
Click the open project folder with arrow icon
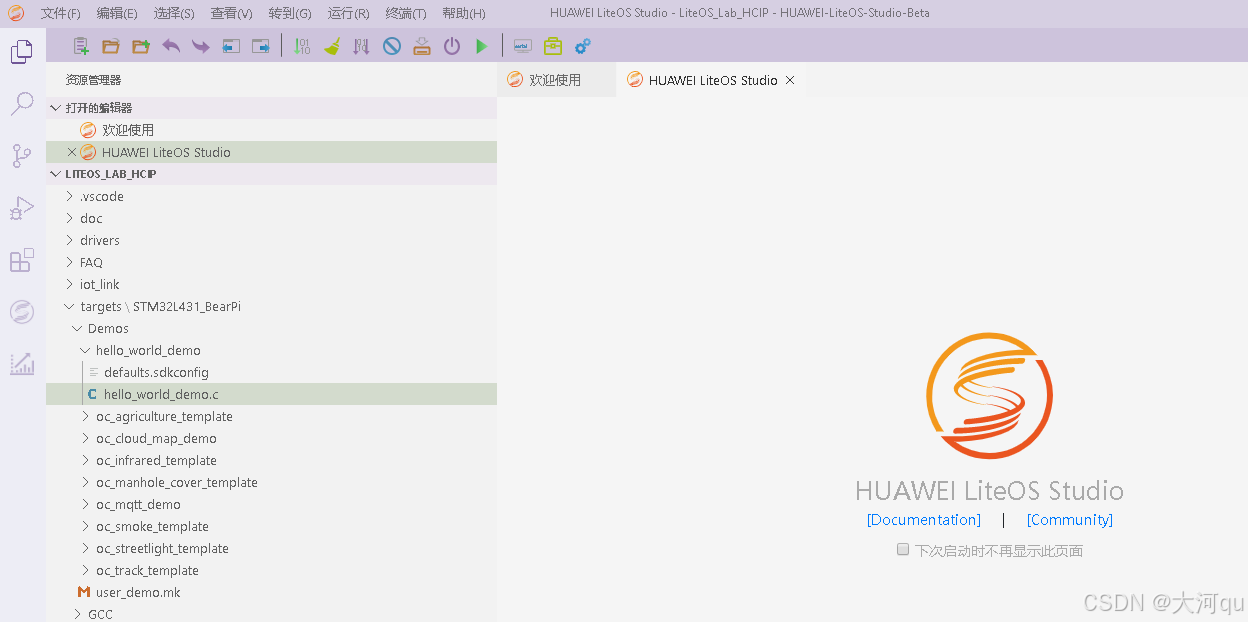coord(141,46)
